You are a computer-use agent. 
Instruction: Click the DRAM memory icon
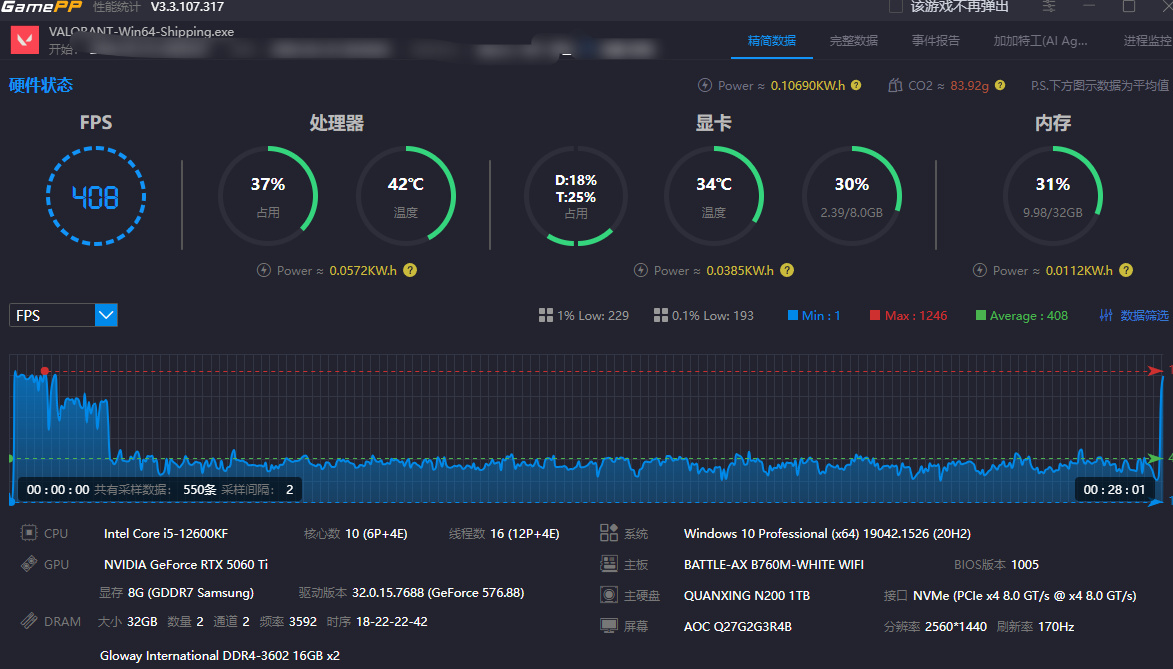click(x=28, y=620)
